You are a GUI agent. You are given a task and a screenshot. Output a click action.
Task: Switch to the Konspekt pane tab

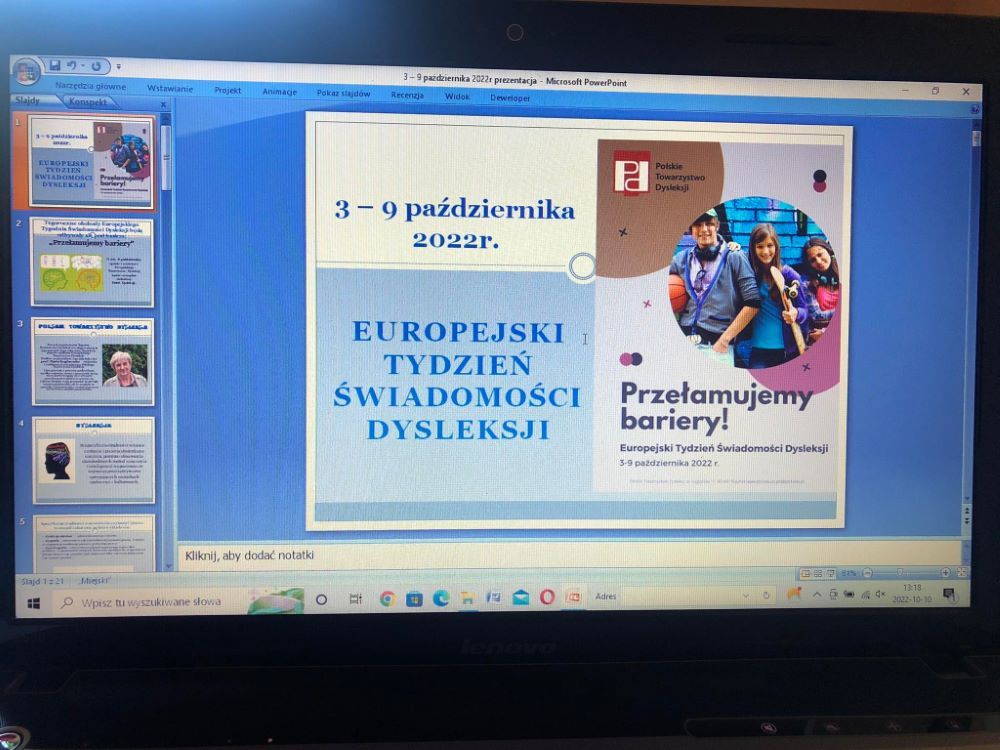pyautogui.click(x=88, y=102)
